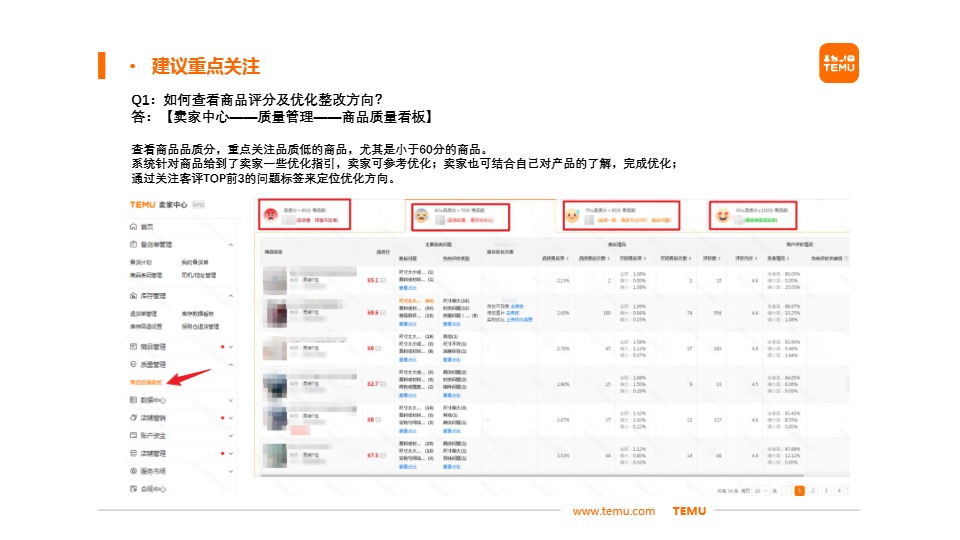The width and height of the screenshot is (960, 540).
Task: Collapse the 库存管理 menu chevron
Action: (x=231, y=296)
